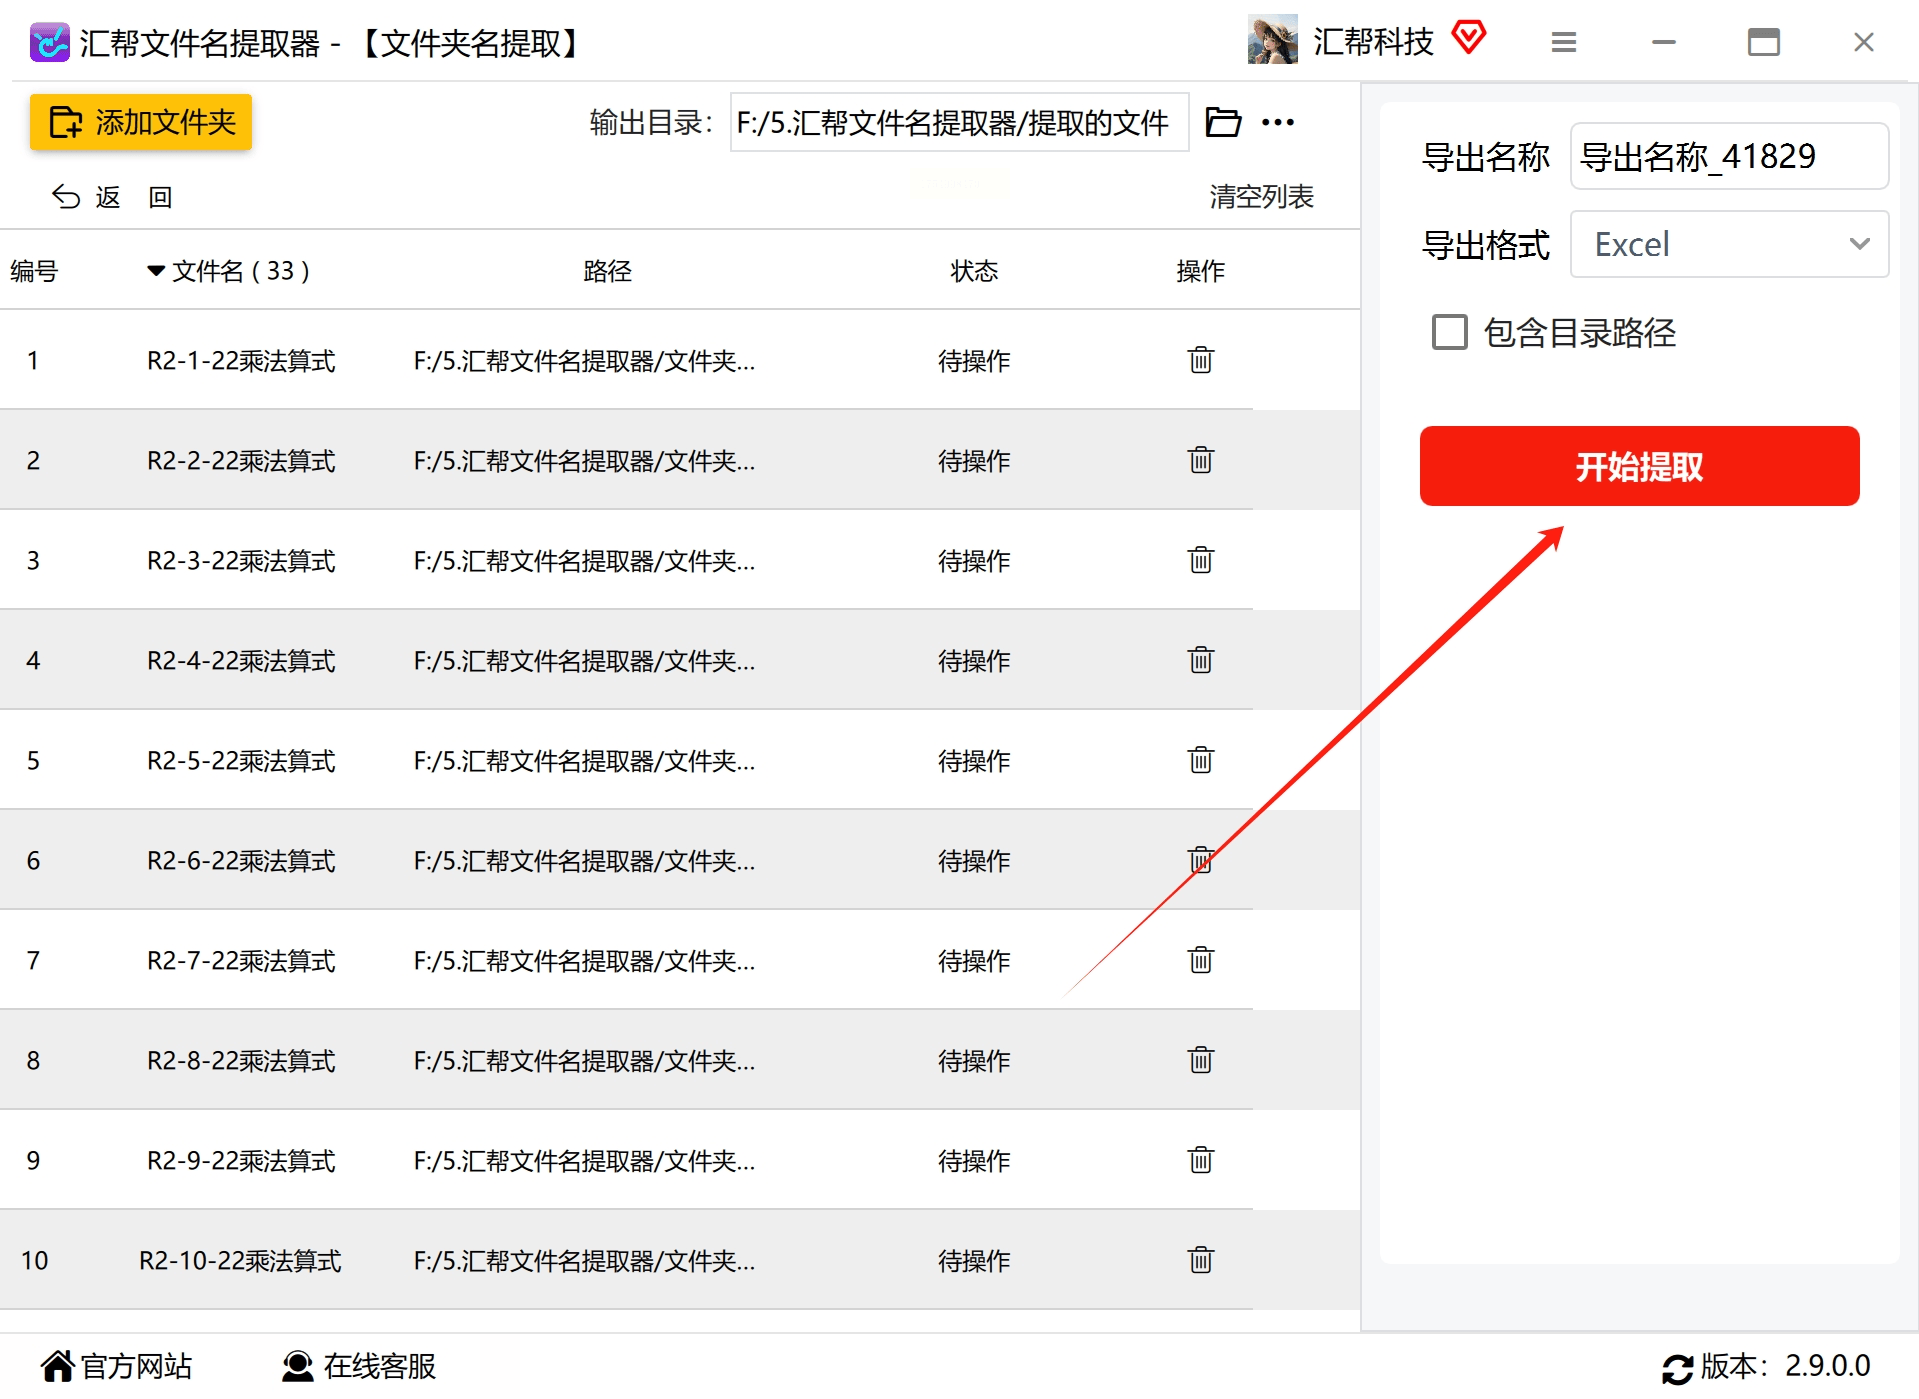
Task: Open the hamburger menu in title bar
Action: tap(1564, 42)
